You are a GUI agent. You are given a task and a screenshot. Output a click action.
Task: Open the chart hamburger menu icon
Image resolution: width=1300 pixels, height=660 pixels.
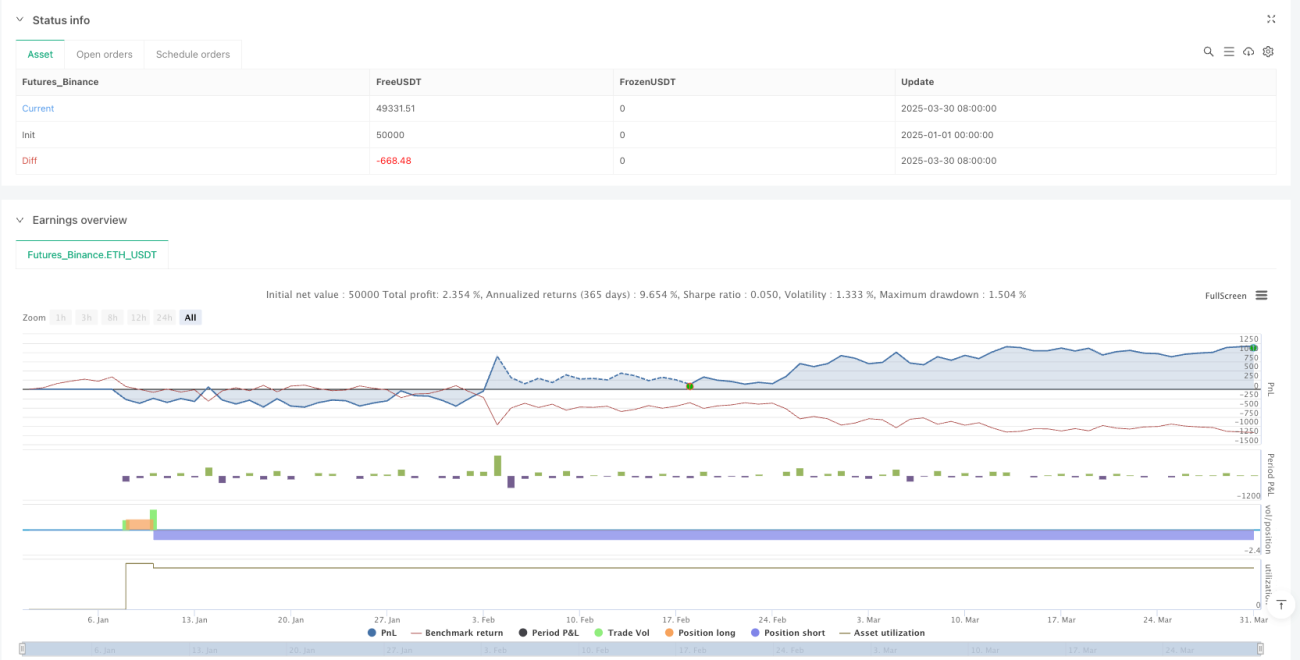tap(1261, 295)
